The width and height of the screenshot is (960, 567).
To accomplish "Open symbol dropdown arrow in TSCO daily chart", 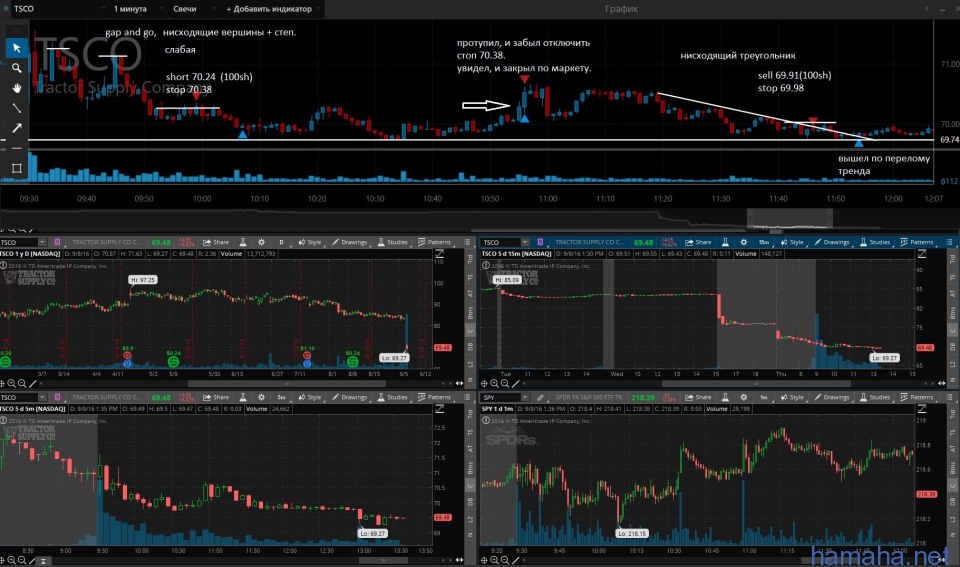I will pyautogui.click(x=42, y=242).
